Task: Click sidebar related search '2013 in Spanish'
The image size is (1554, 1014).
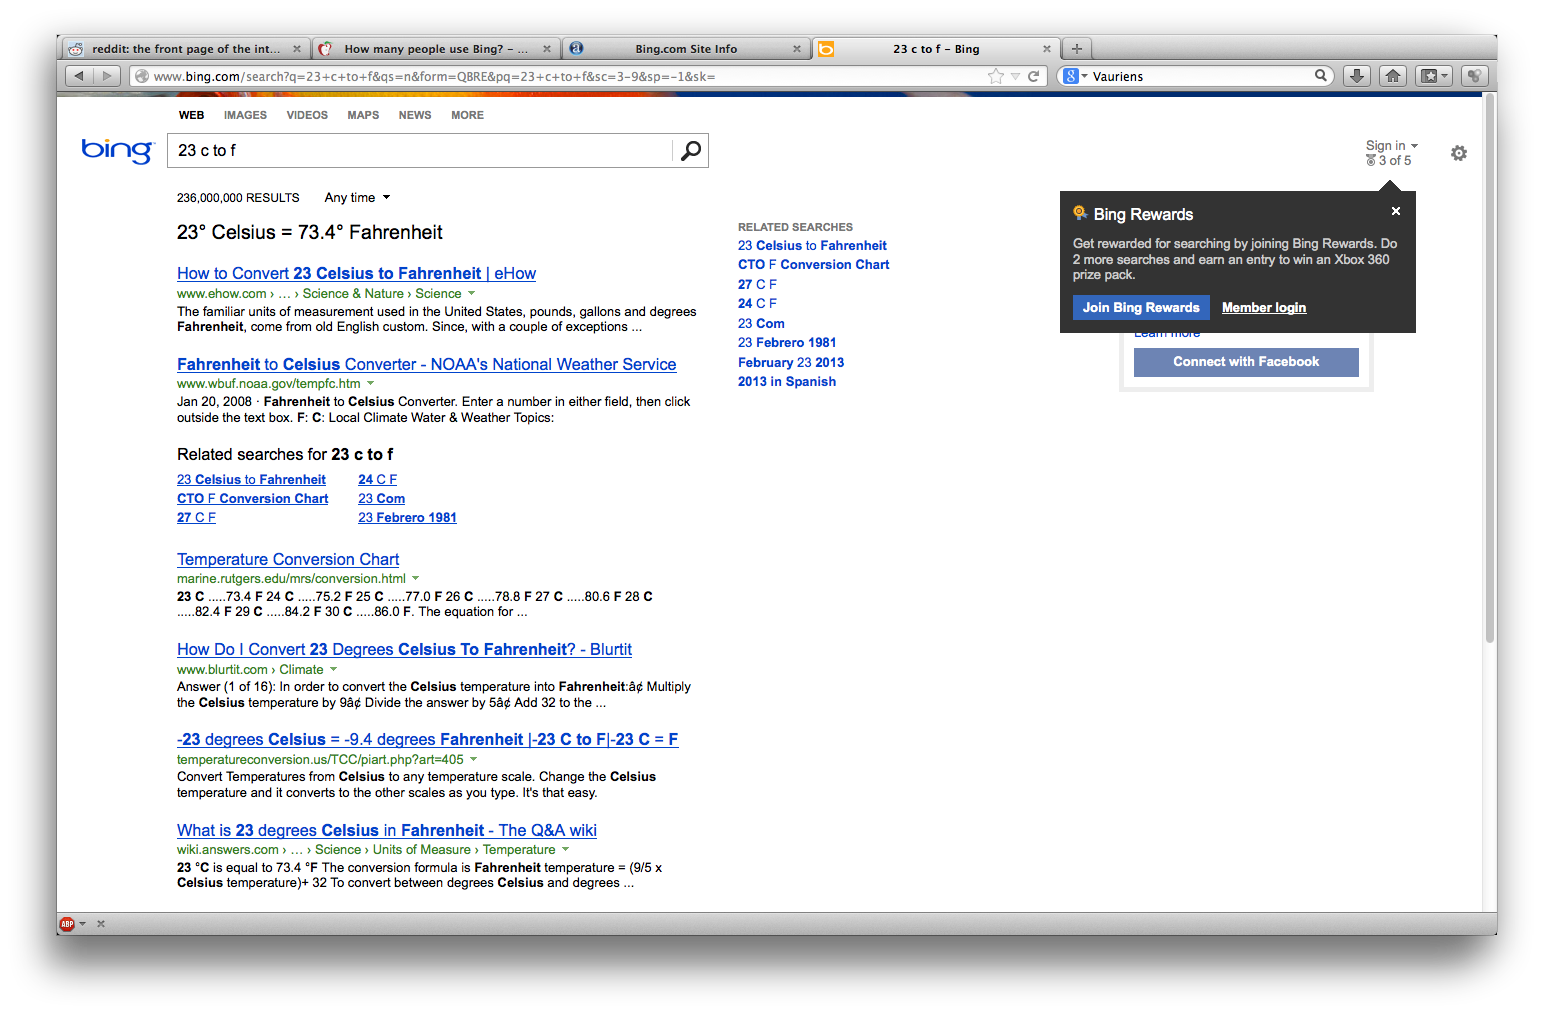Action: pos(787,382)
